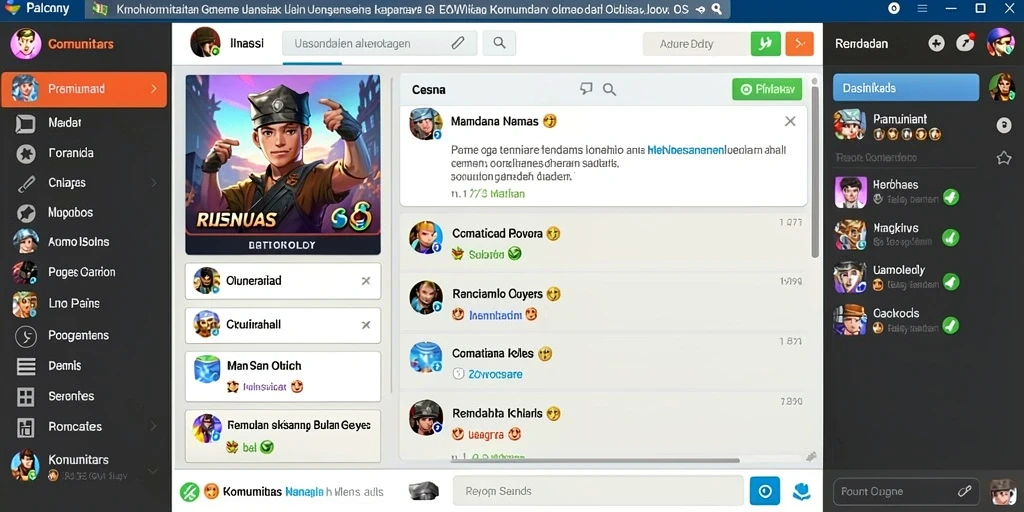Click the Comunitars profile avatar at top left
Viewport: 1024px width, 512px height.
(x=25, y=44)
